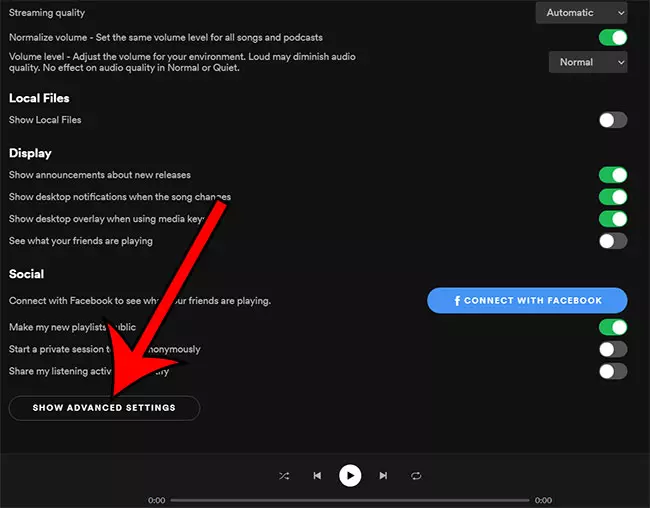
Task: Click Connect with Facebook button
Action: point(527,300)
